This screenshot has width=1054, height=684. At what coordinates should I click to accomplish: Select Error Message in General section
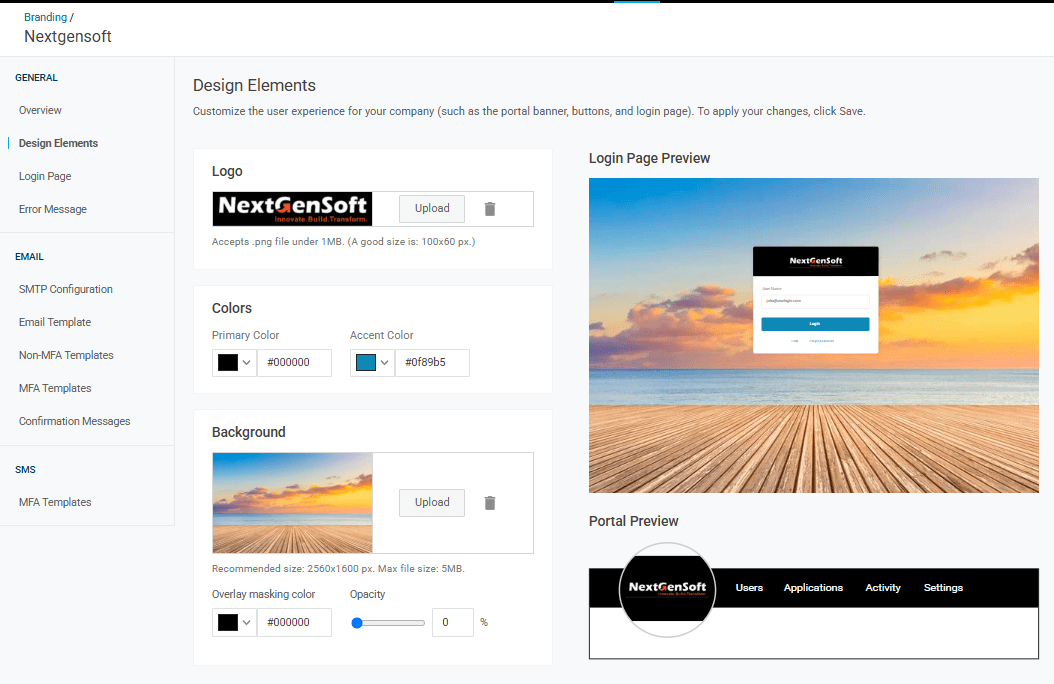coord(53,209)
